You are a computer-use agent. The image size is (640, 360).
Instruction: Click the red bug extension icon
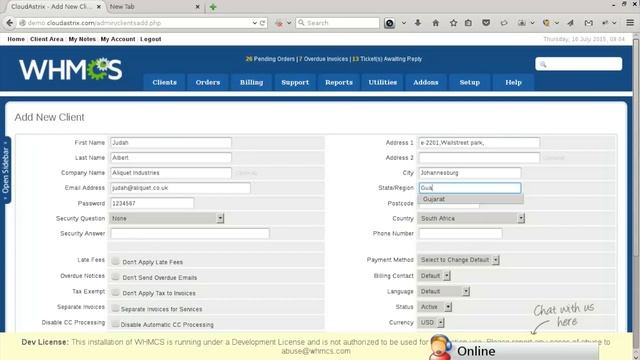click(279, 23)
